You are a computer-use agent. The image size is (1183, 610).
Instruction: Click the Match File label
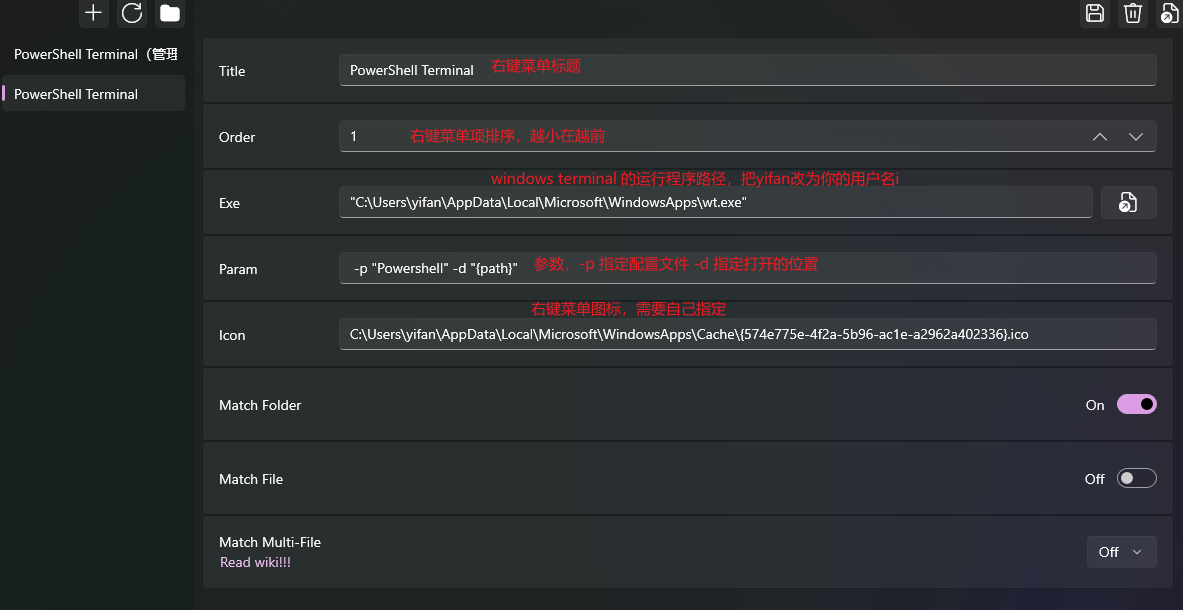250,479
